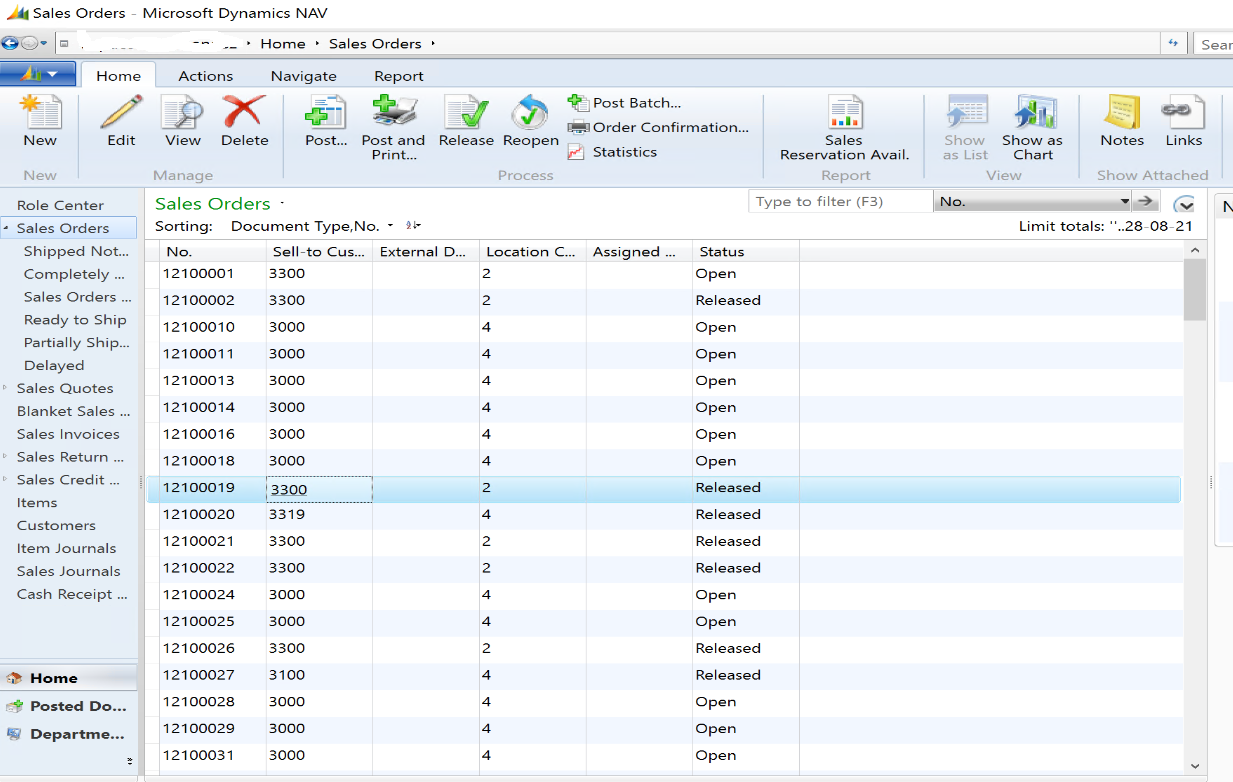This screenshot has height=782, width=1233.
Task: Expand the Sales Credit tree node
Action: [x=6, y=480]
